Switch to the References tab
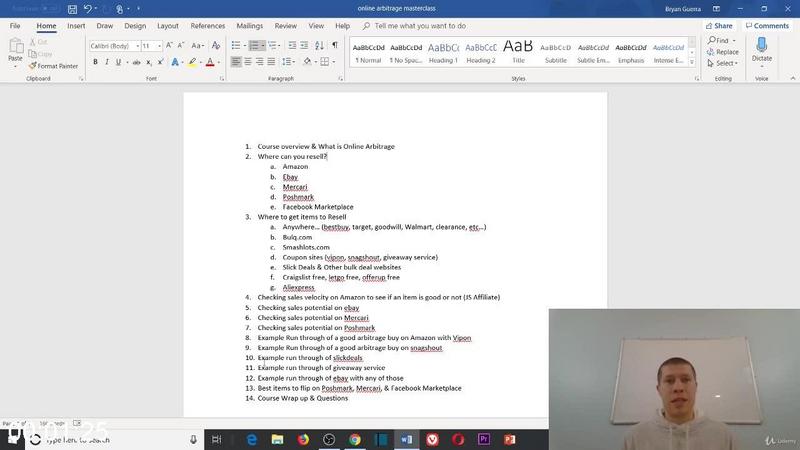 208,26
